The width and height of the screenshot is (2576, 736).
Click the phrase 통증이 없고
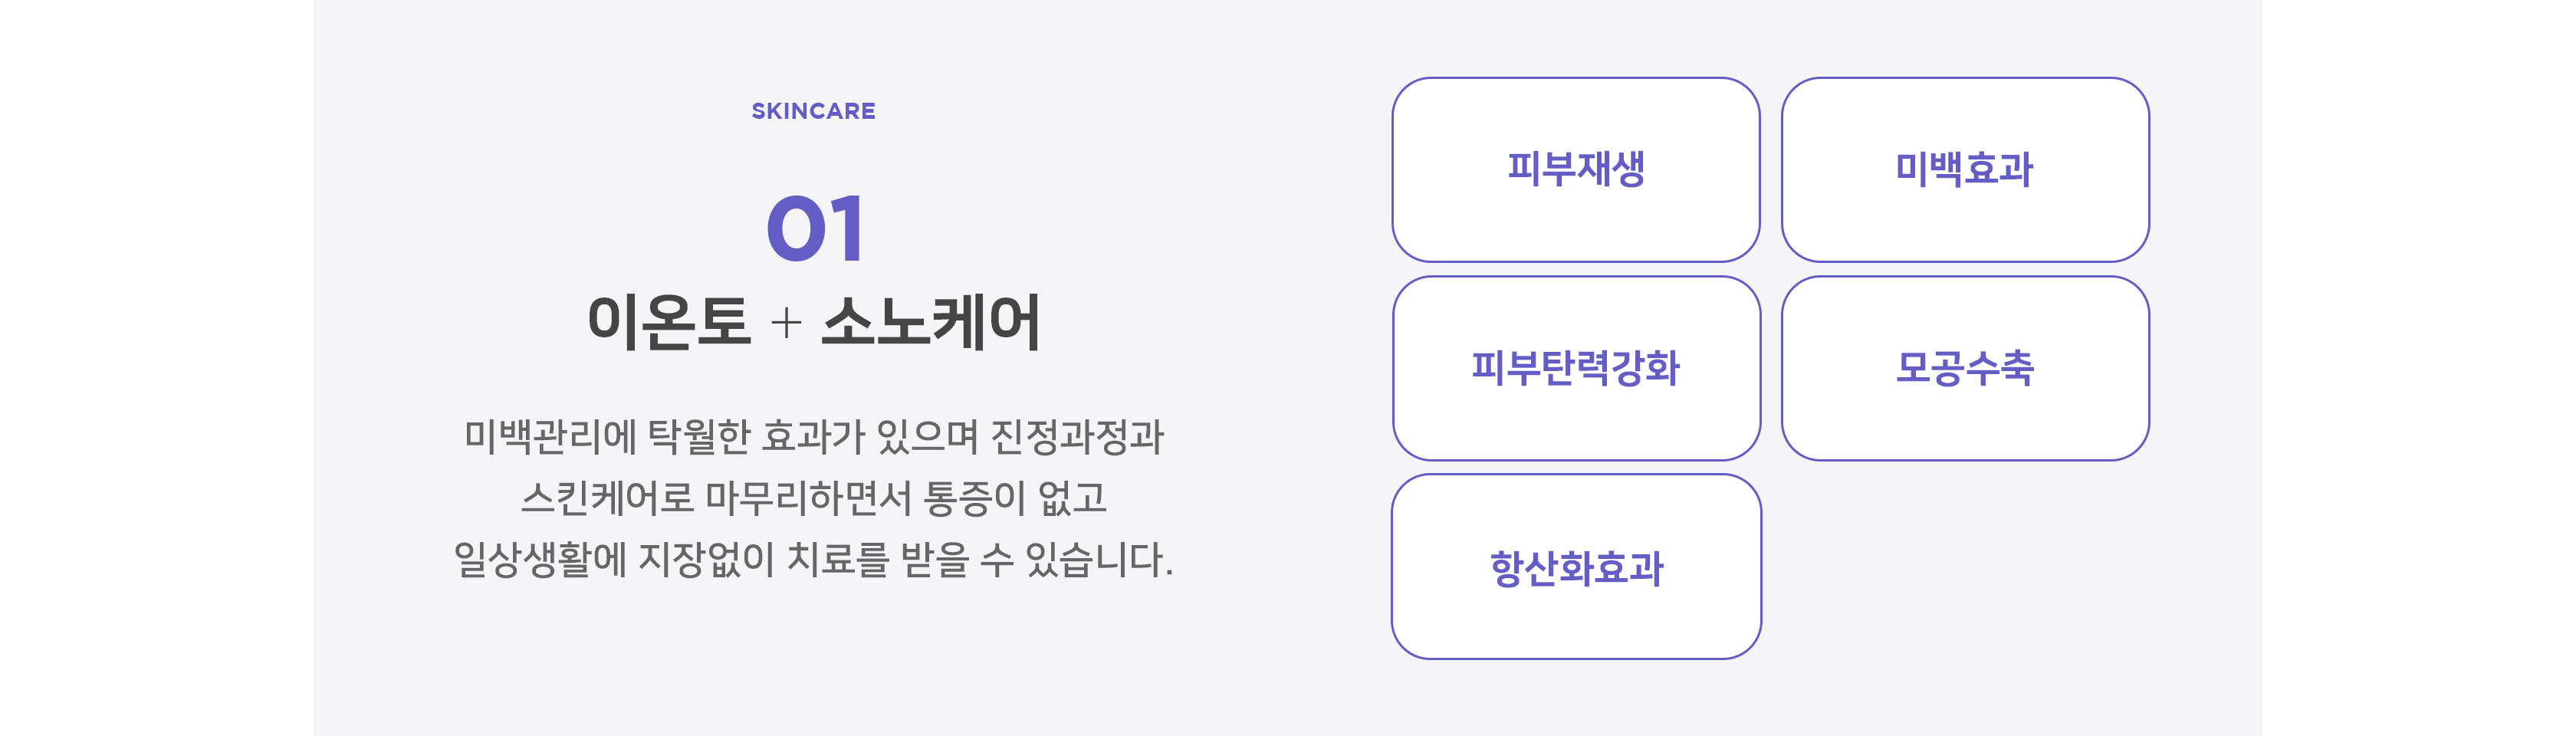1015,498
